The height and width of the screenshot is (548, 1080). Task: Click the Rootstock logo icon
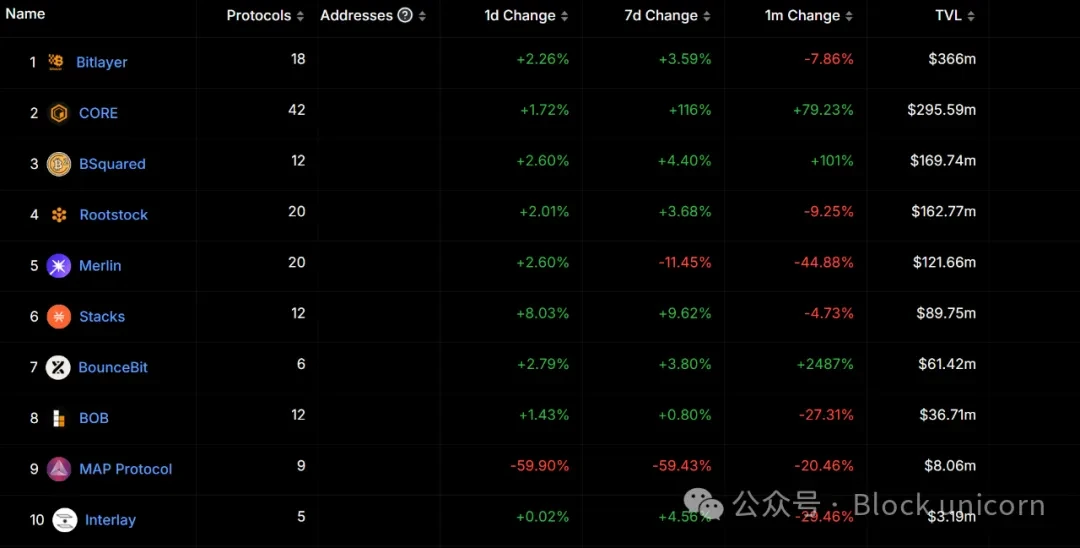tap(59, 215)
